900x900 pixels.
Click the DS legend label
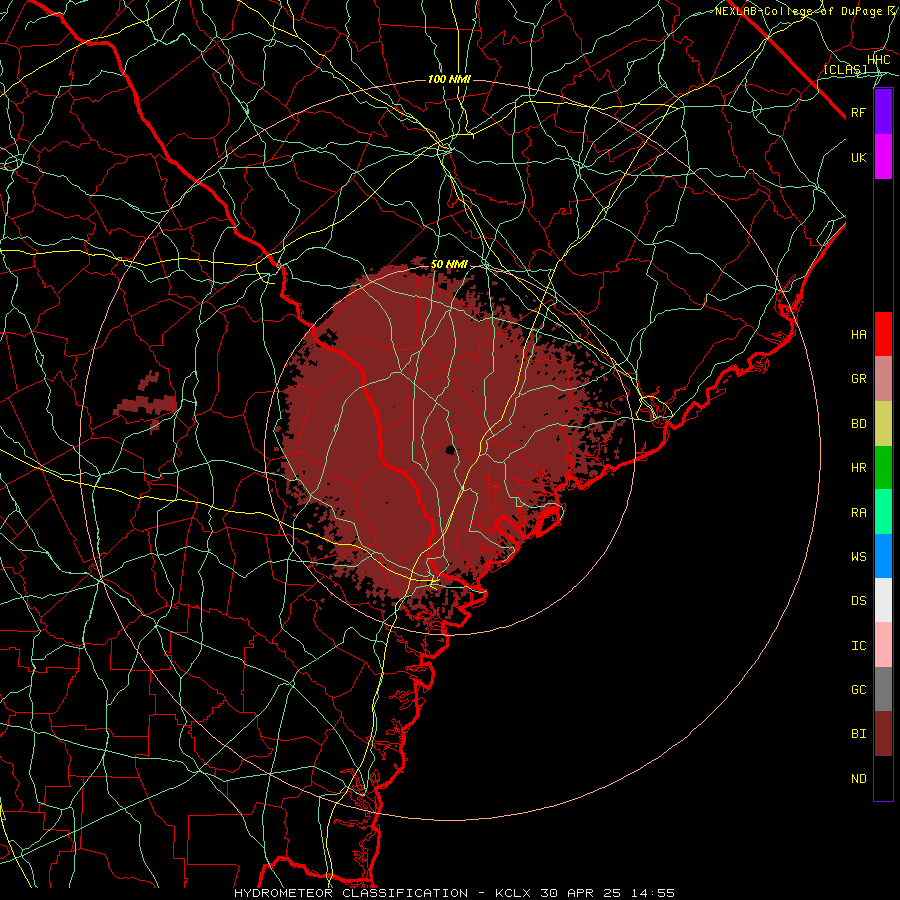coord(859,601)
